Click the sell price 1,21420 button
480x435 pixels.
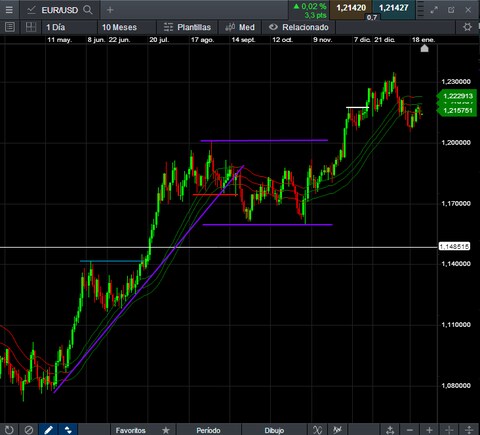[x=351, y=9]
